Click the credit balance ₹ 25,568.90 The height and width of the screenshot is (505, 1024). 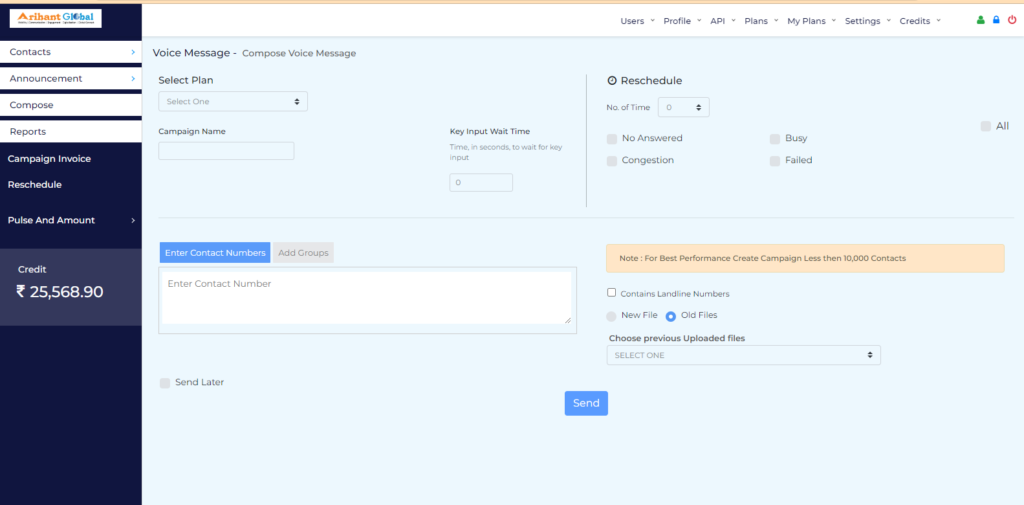pos(59,292)
